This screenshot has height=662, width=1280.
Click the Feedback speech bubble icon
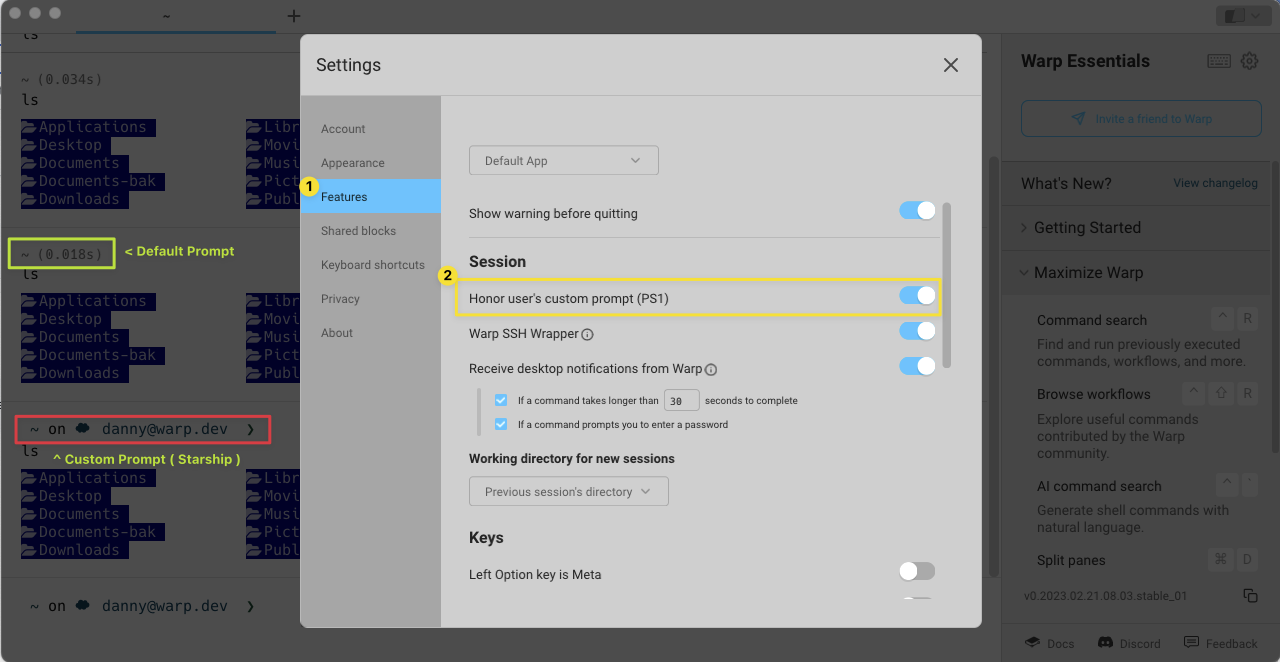coord(1191,643)
